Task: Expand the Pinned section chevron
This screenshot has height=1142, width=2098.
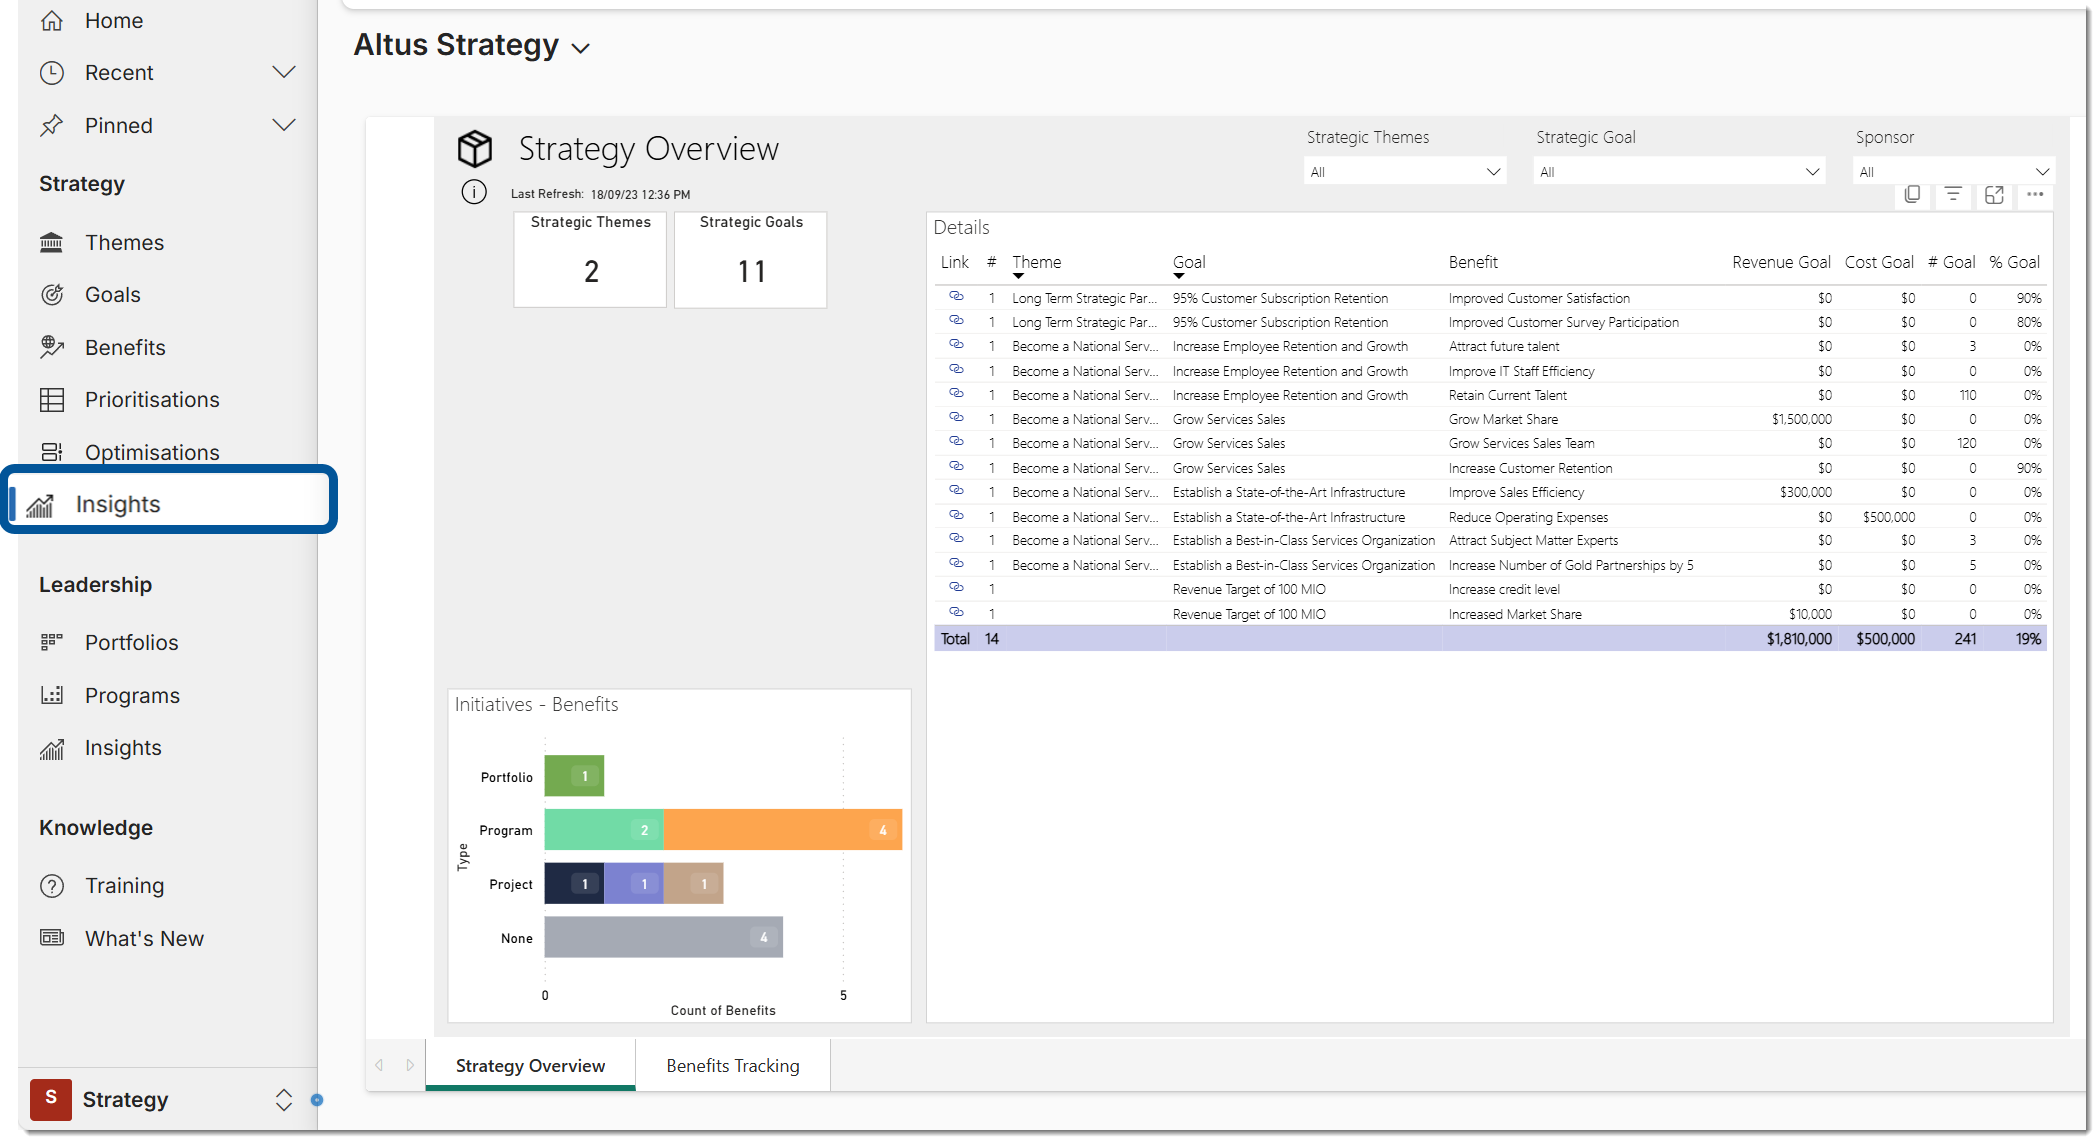Action: tap(284, 125)
